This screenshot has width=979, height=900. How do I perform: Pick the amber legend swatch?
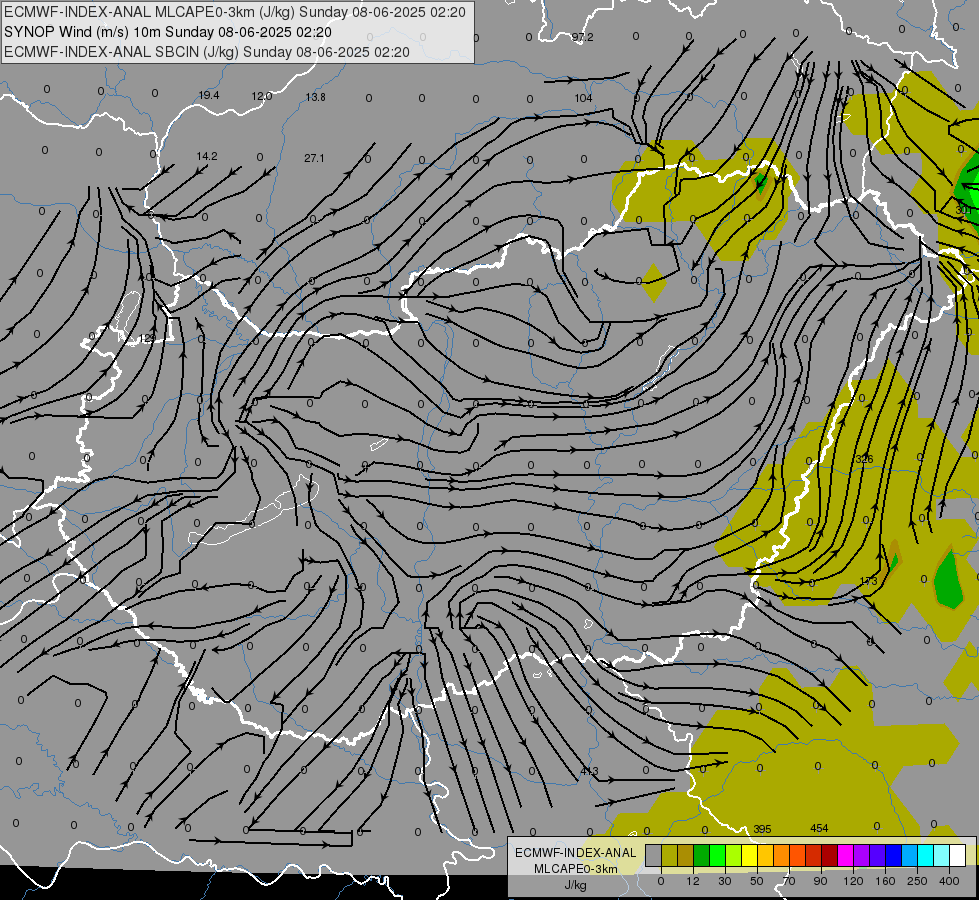point(765,855)
